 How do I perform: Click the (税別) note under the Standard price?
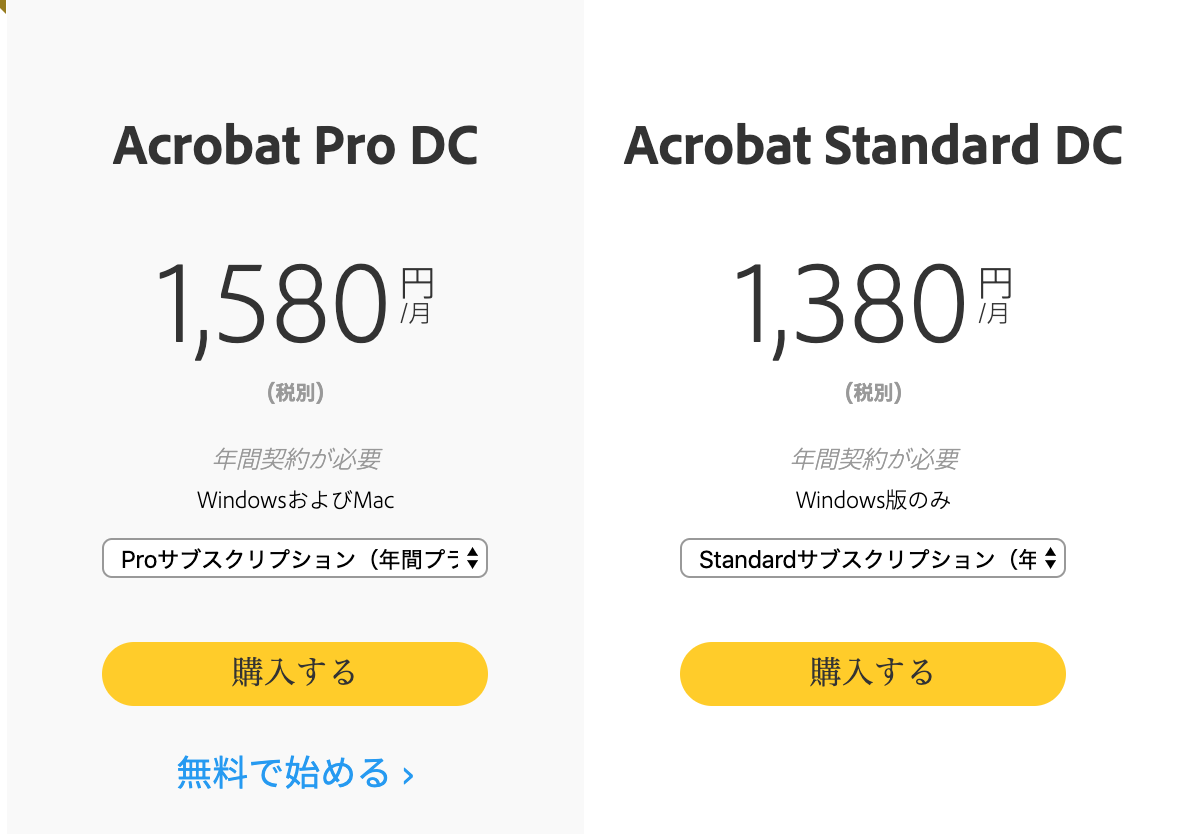[873, 392]
